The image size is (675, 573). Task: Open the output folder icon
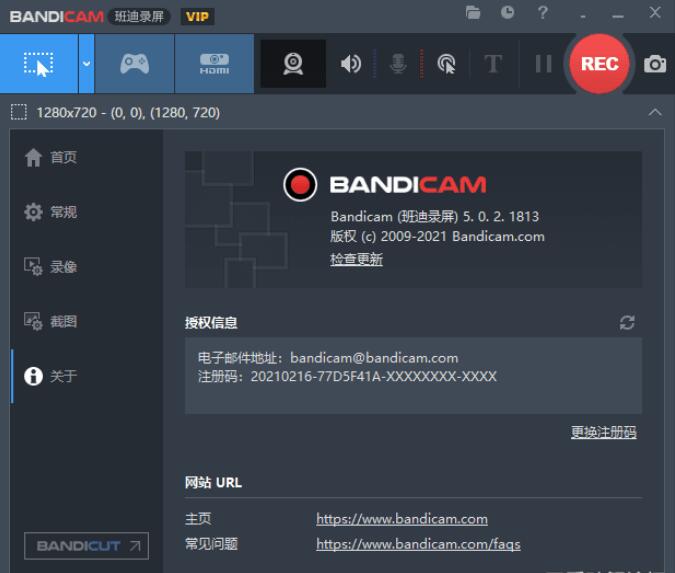coord(473,12)
